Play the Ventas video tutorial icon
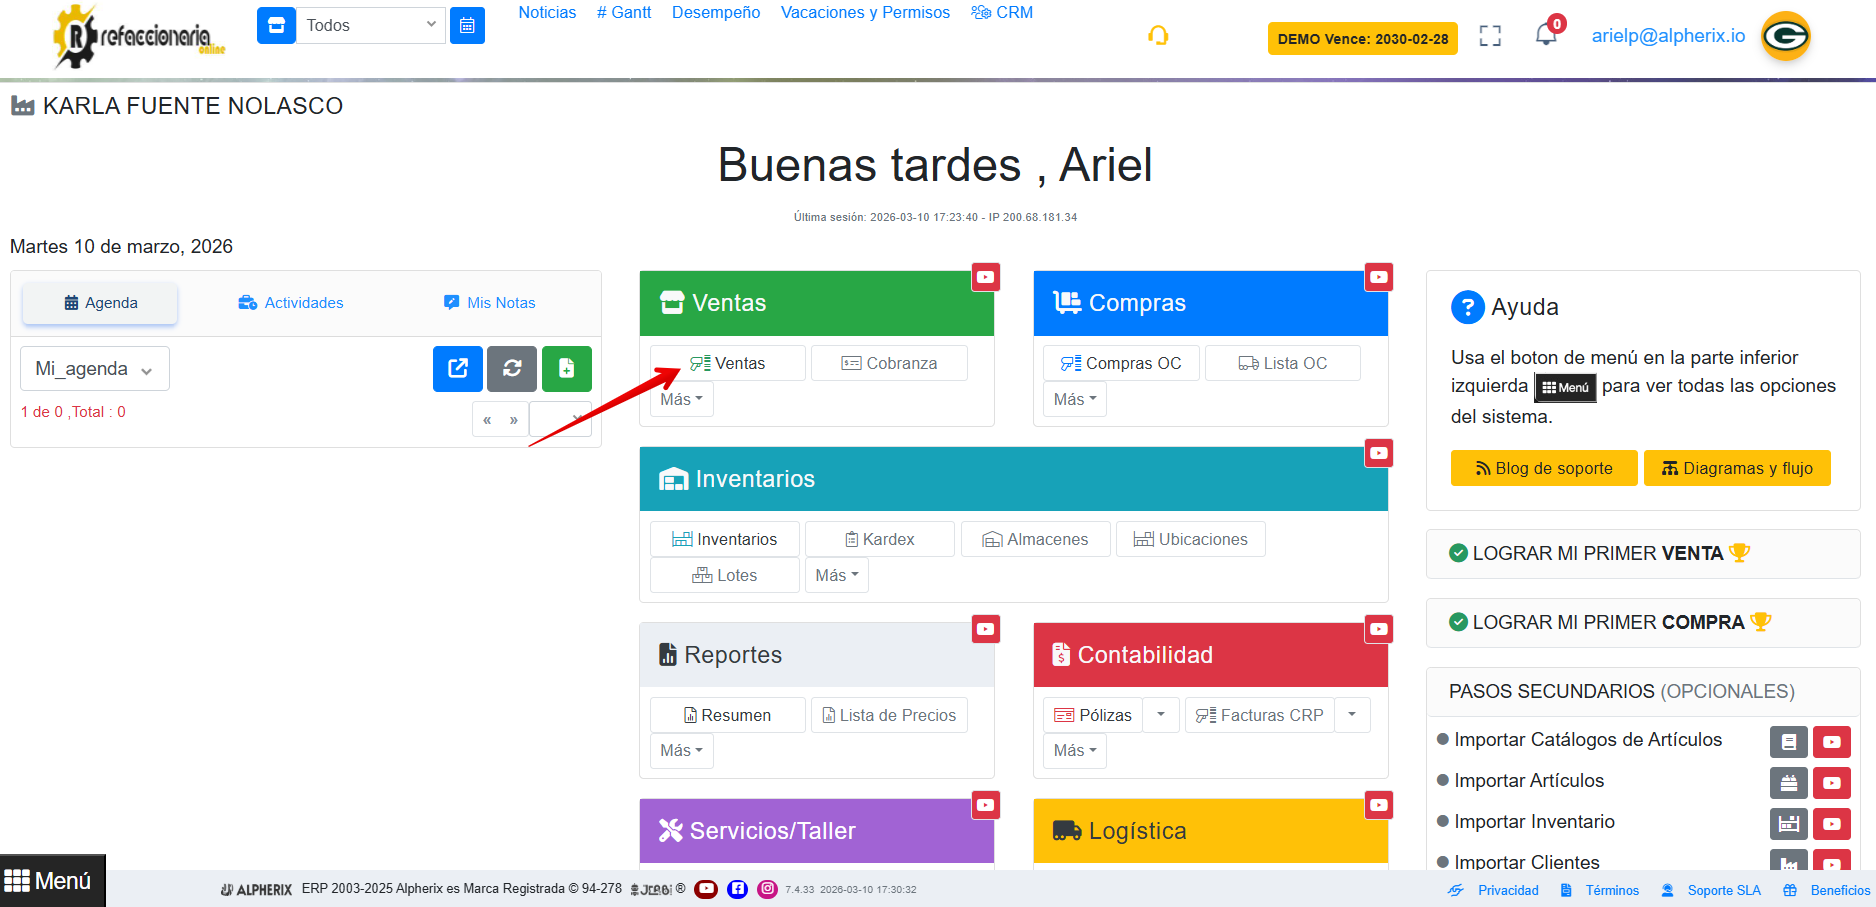This screenshot has width=1876, height=907. tap(985, 277)
